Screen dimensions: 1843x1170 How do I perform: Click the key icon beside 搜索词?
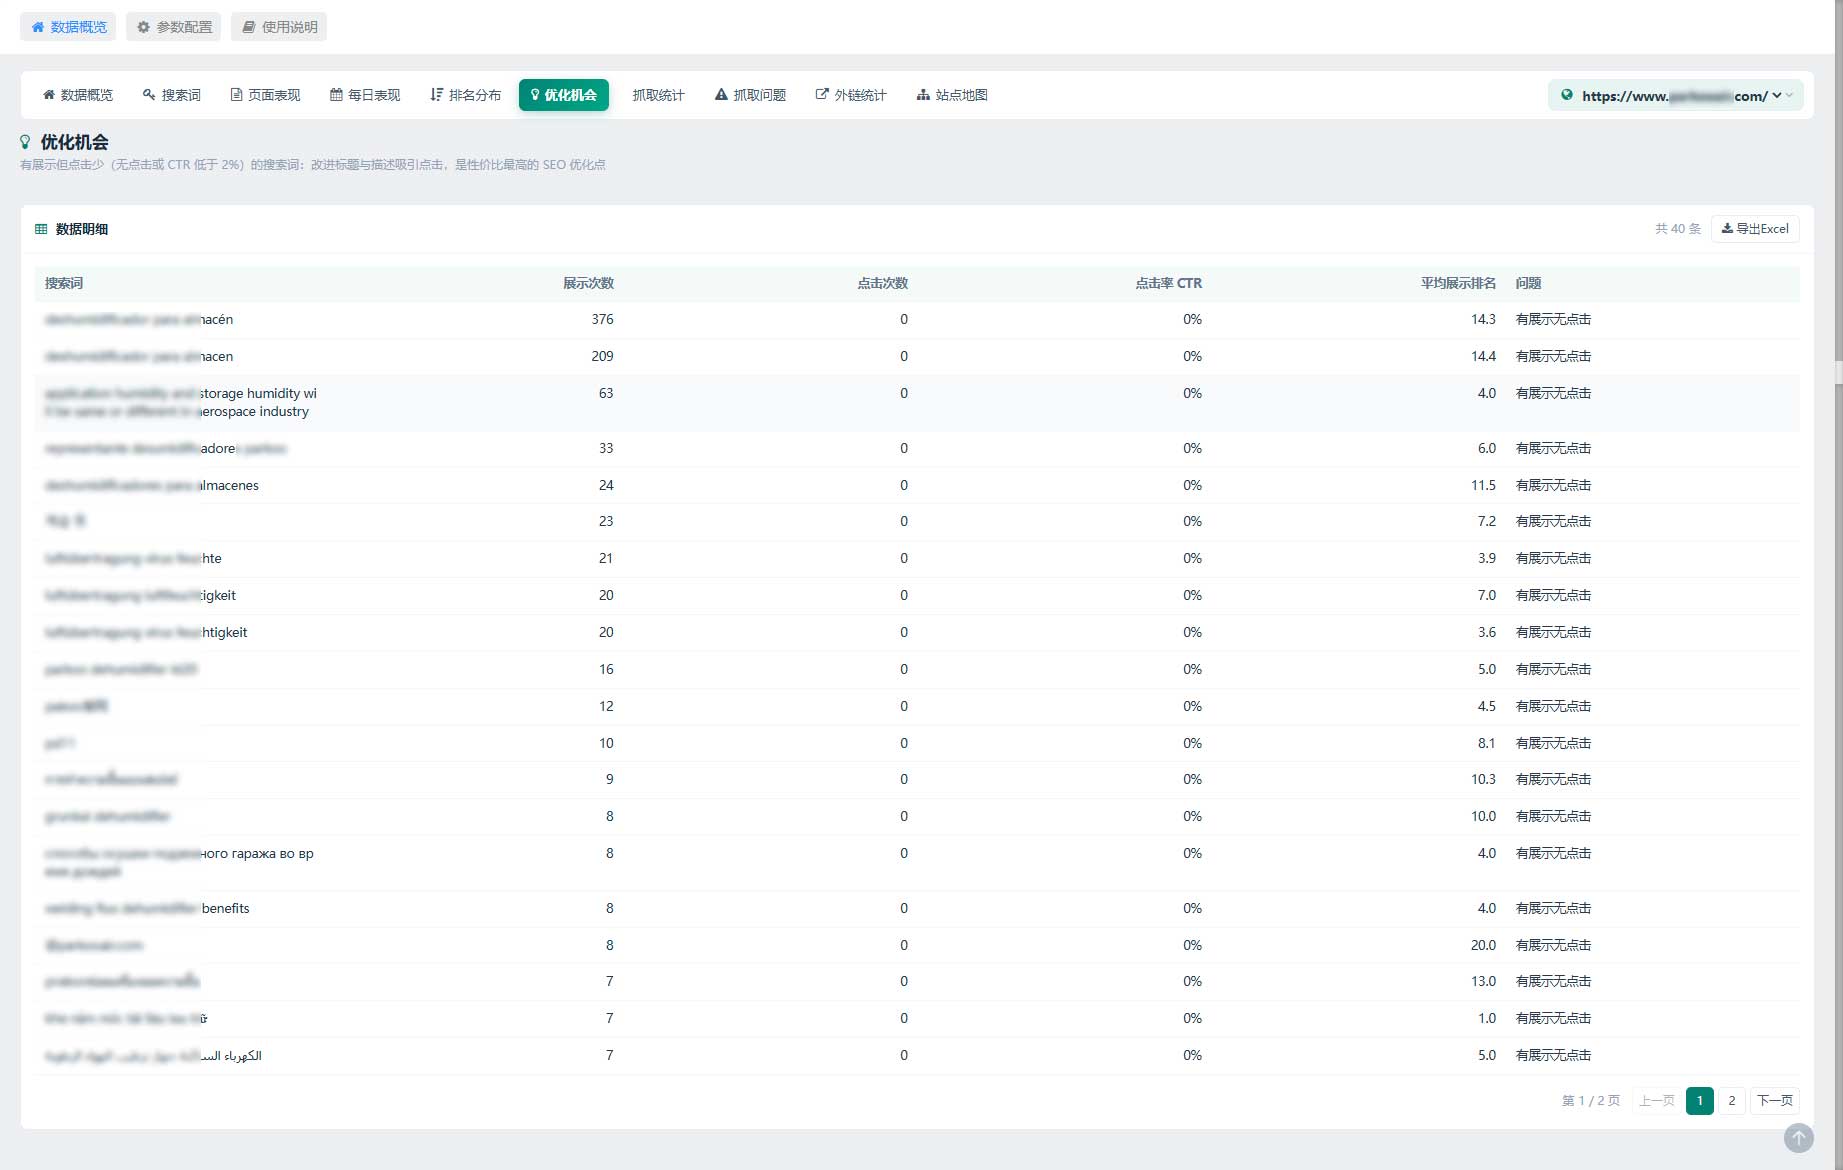click(x=149, y=95)
